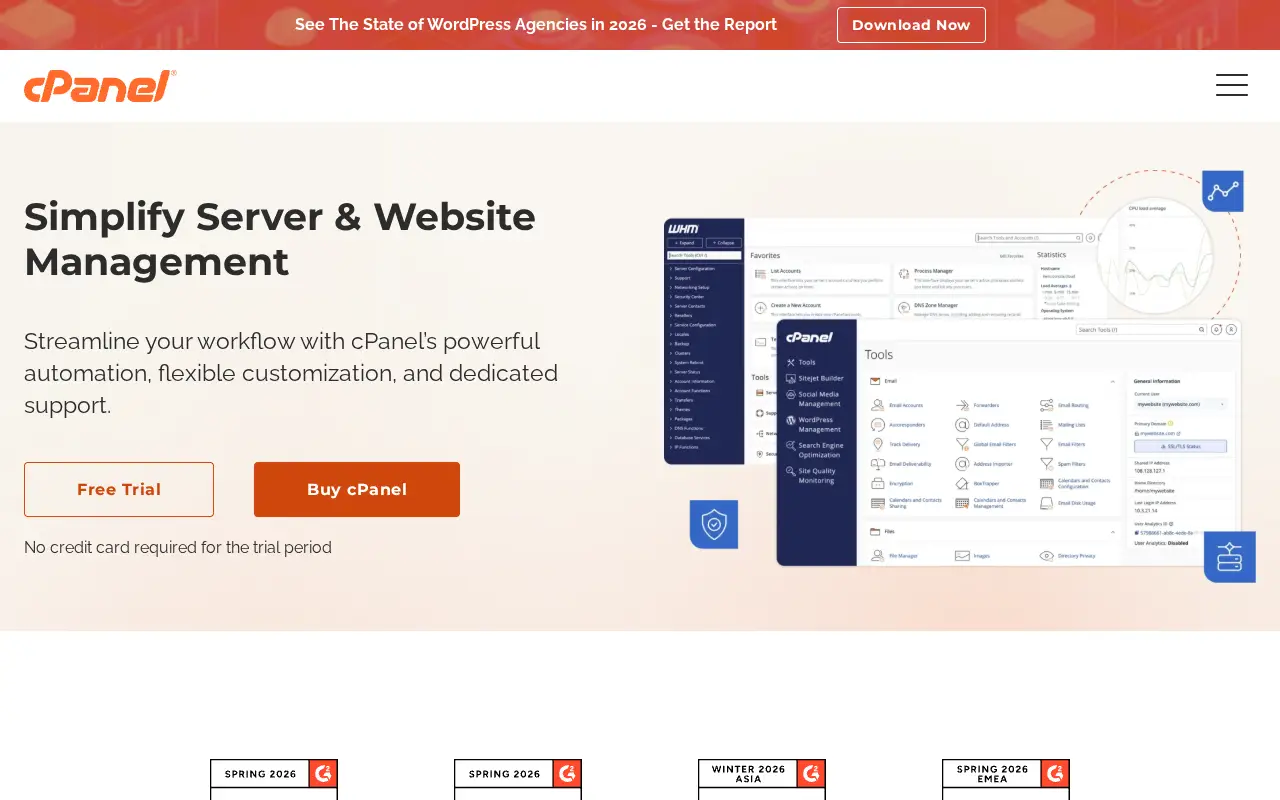
Task: Click the WHM Expand button in the preview
Action: [685, 243]
